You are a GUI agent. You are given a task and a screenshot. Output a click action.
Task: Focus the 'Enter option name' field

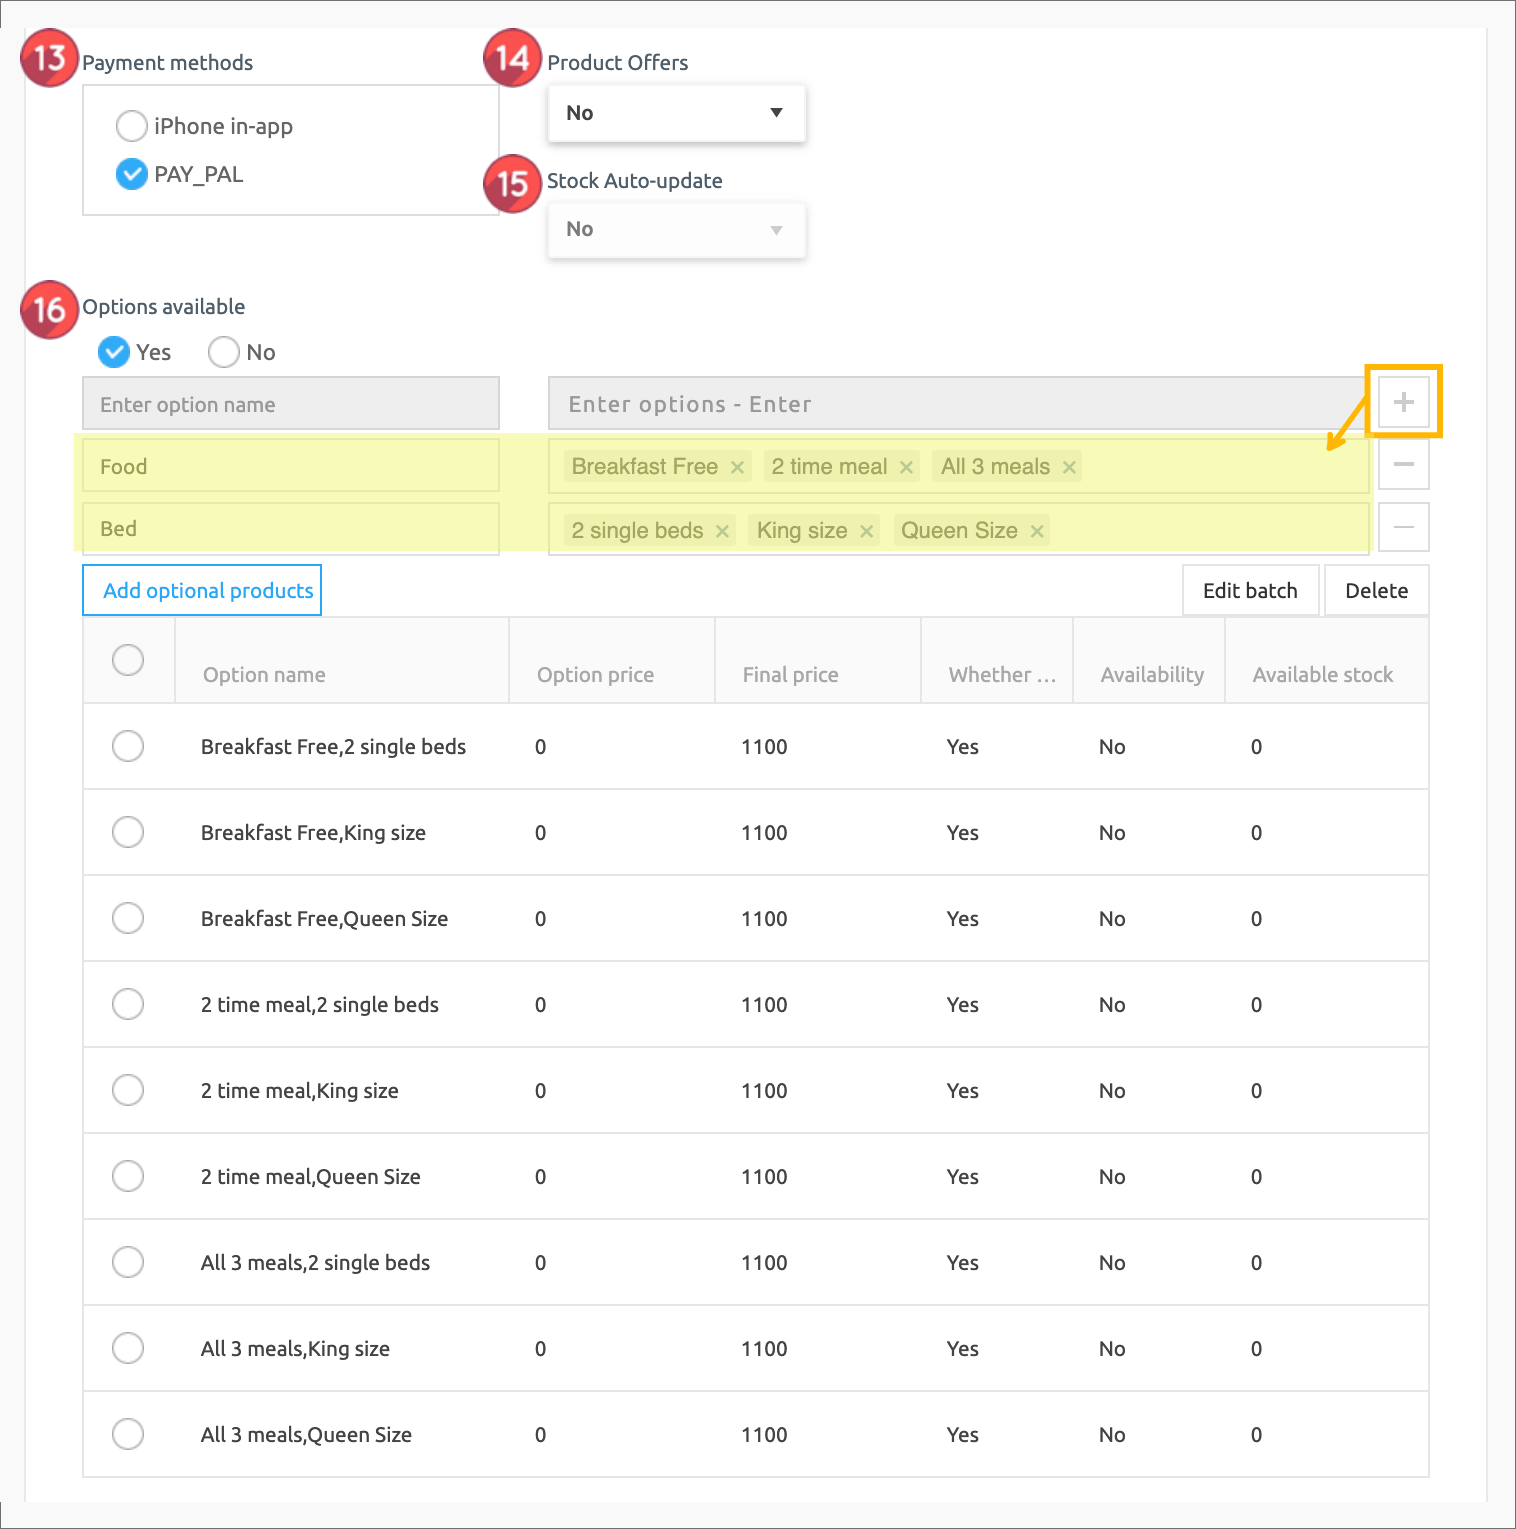point(290,404)
